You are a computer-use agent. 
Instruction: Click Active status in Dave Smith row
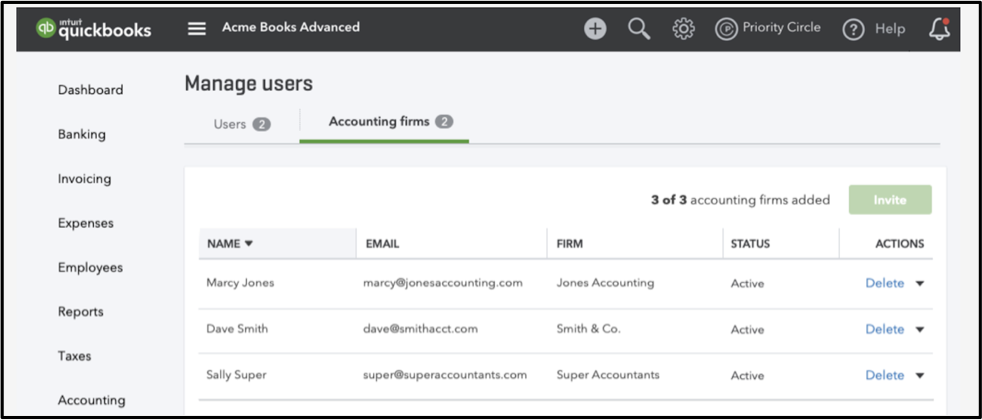click(747, 330)
